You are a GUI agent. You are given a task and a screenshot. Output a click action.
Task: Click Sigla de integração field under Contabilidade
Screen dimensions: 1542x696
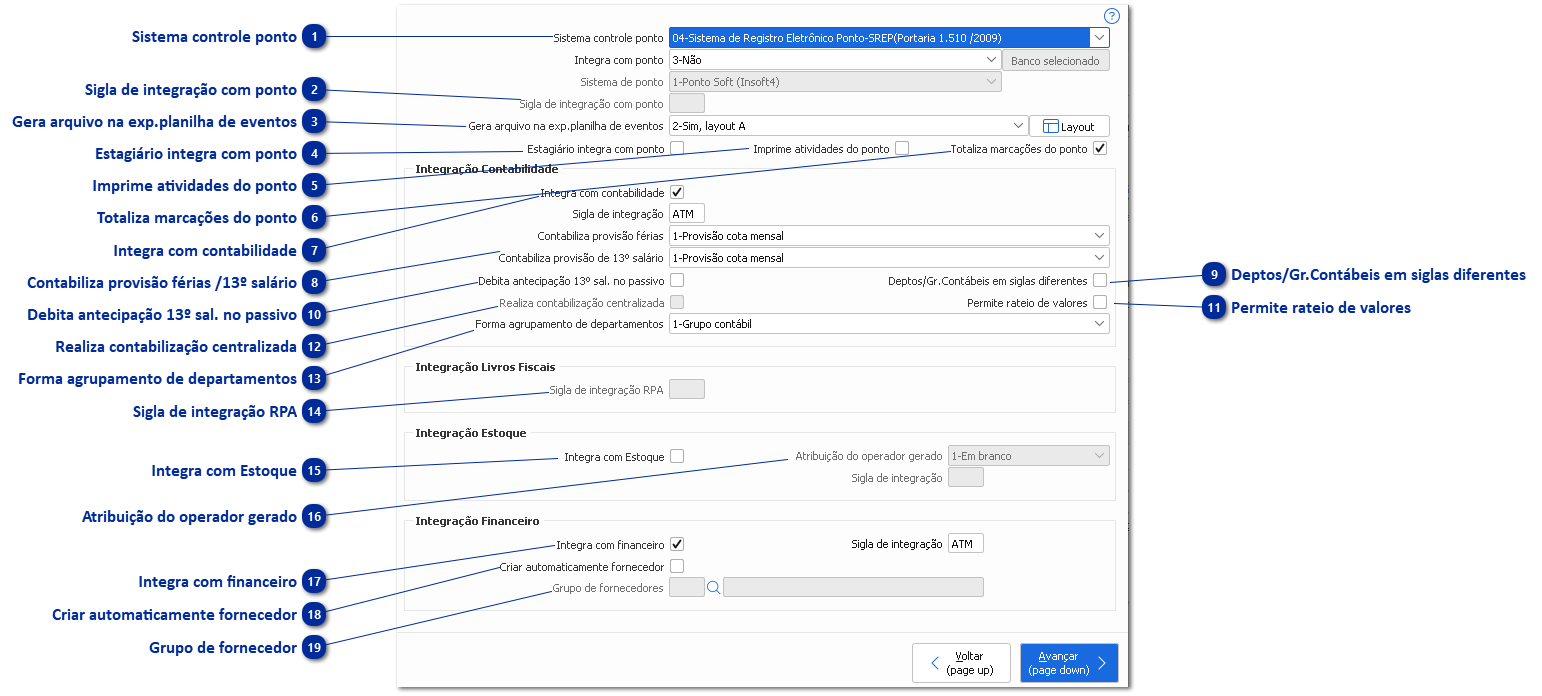point(687,214)
